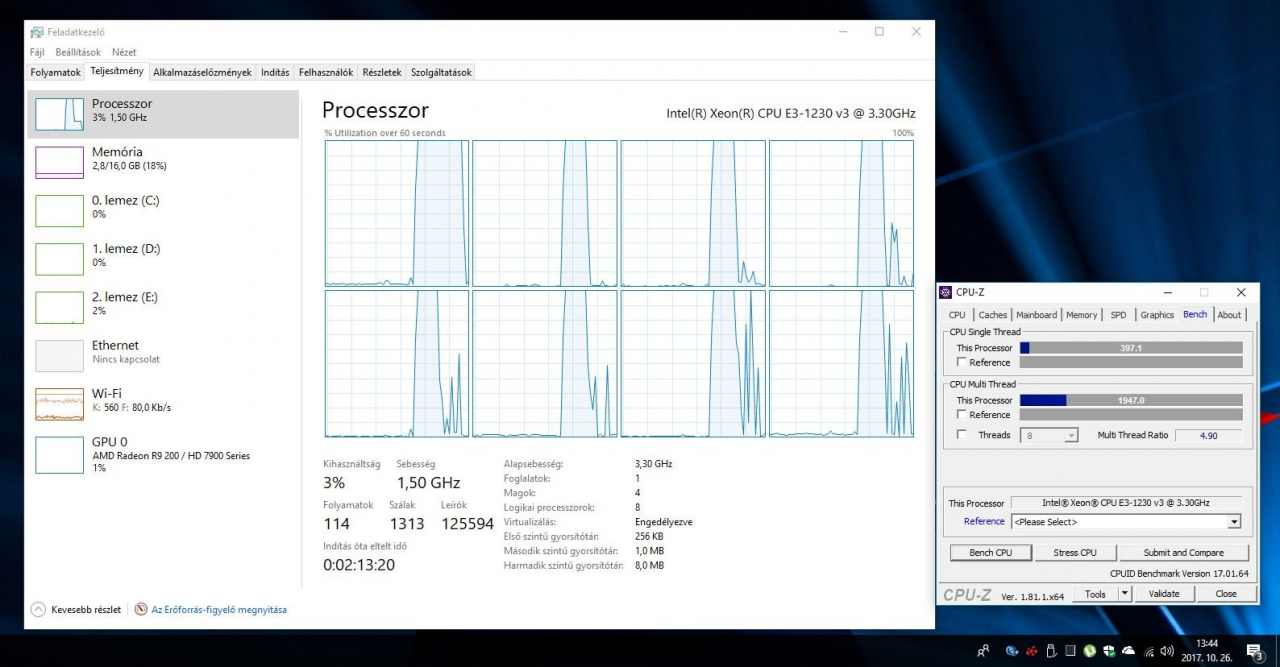The image size is (1280, 667).
Task: Switch to the Folyamatok tab
Action: click(56, 72)
